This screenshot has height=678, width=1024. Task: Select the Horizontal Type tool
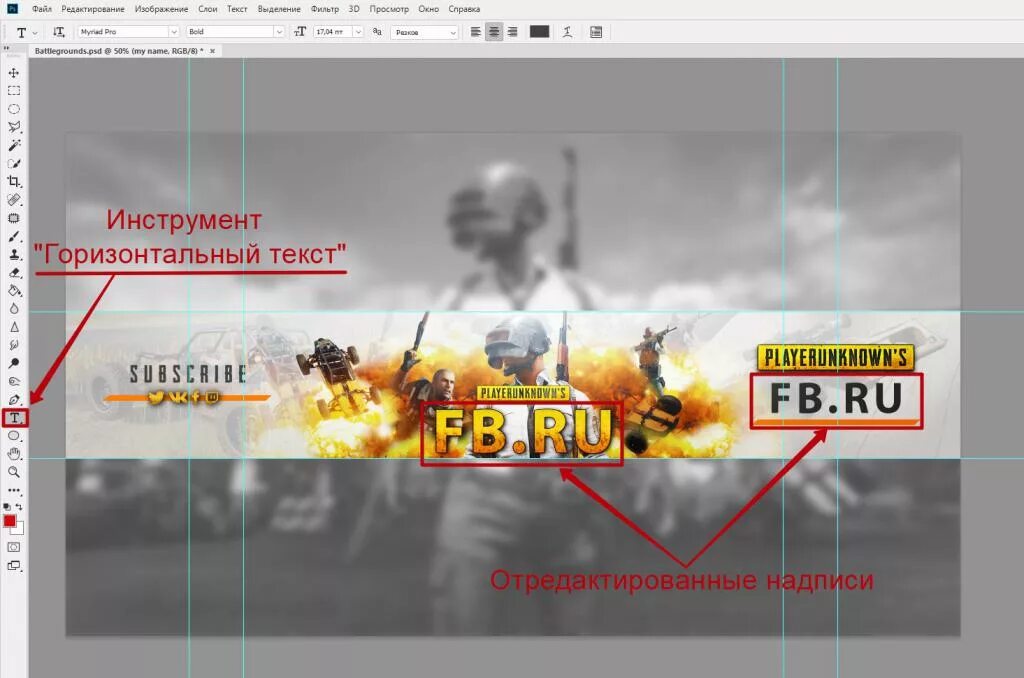(14, 418)
